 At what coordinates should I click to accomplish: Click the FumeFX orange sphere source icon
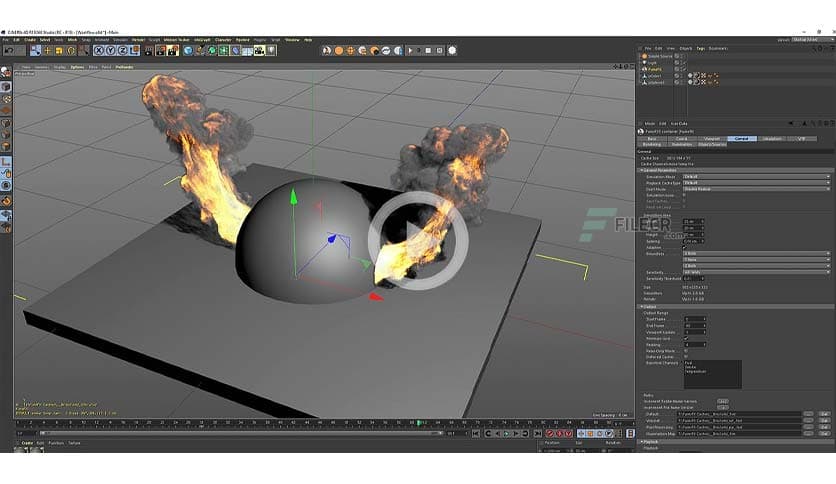[x=339, y=51]
